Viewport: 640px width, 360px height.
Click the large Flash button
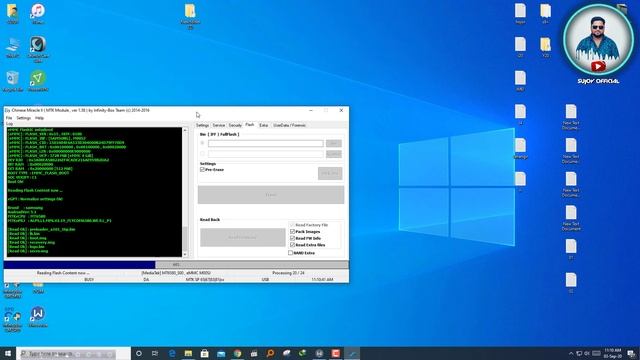point(271,195)
